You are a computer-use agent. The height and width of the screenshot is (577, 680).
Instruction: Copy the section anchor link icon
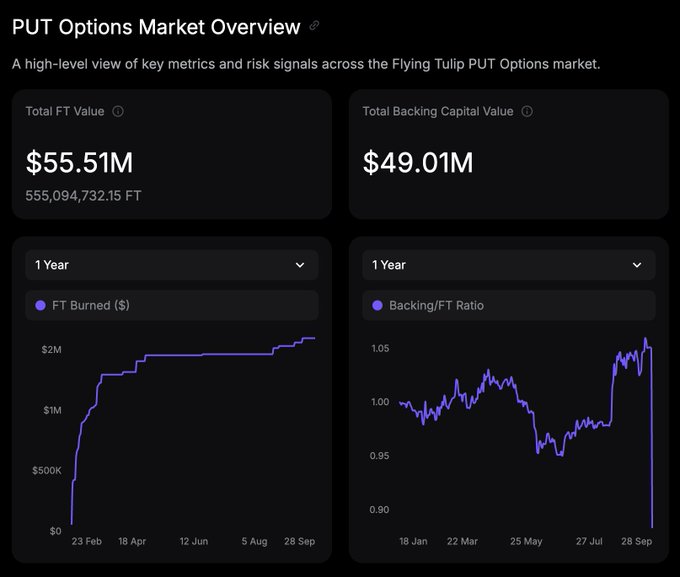(x=314, y=26)
